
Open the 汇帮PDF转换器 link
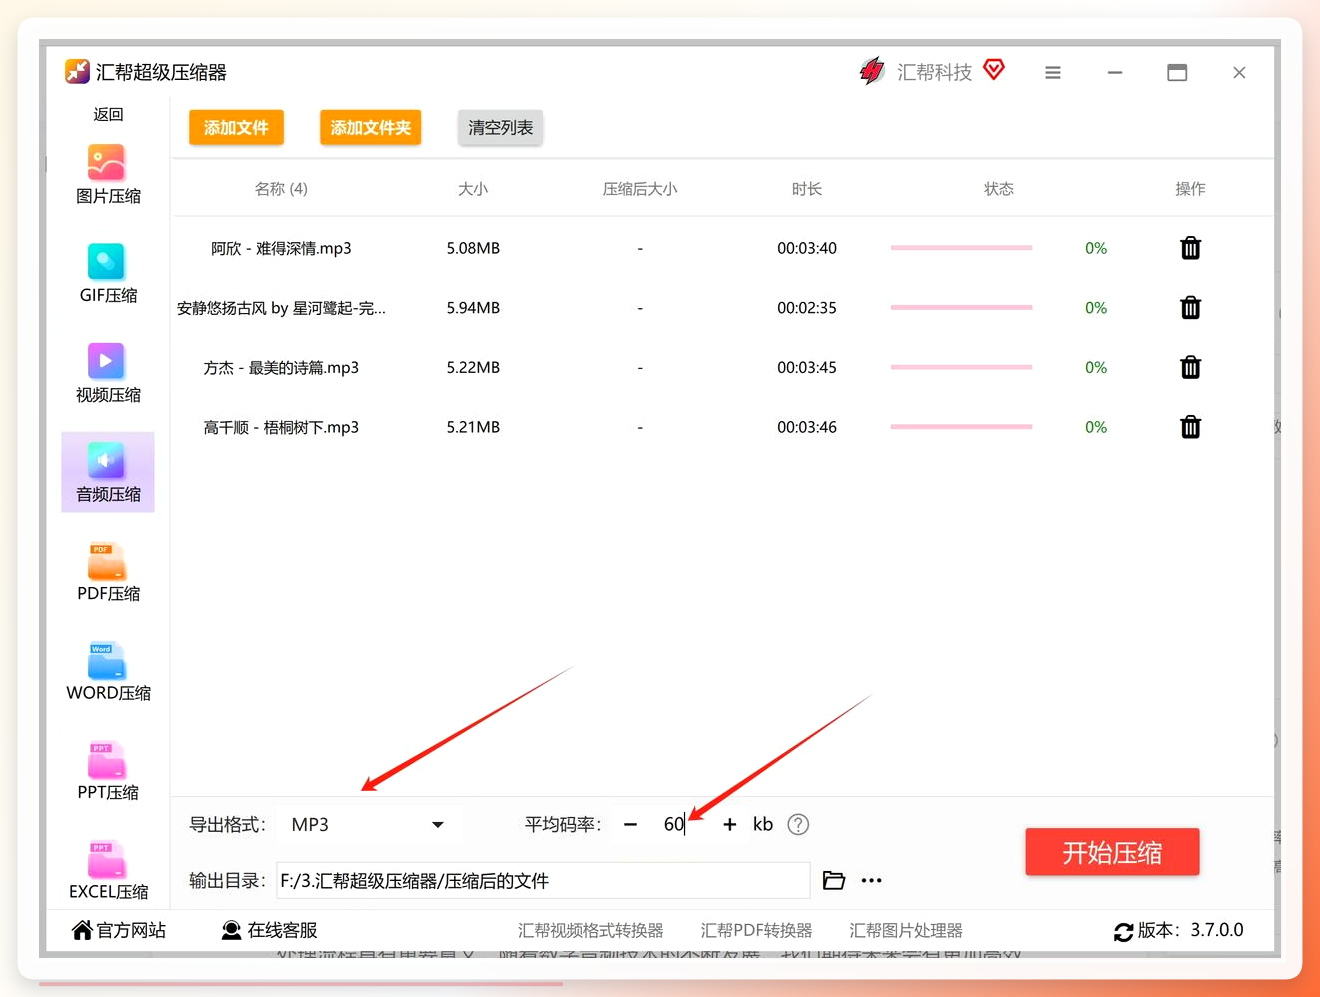click(x=757, y=931)
